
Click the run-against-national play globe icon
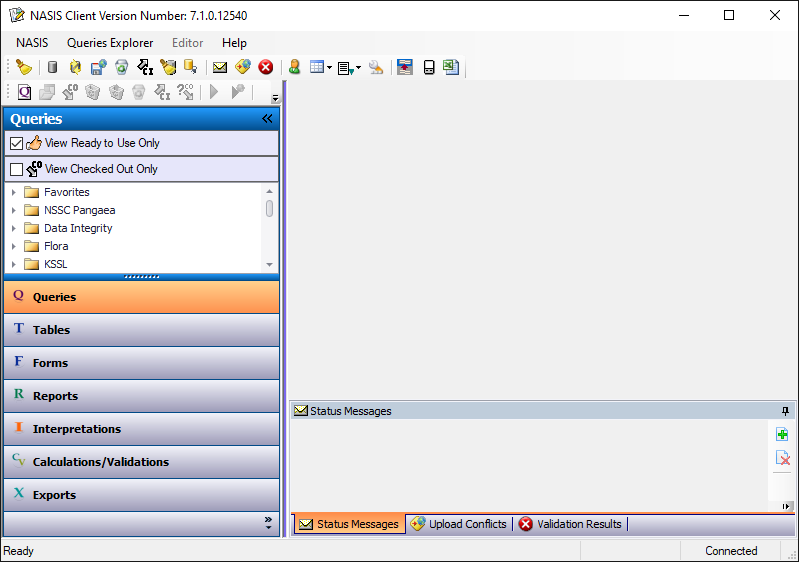click(x=237, y=92)
